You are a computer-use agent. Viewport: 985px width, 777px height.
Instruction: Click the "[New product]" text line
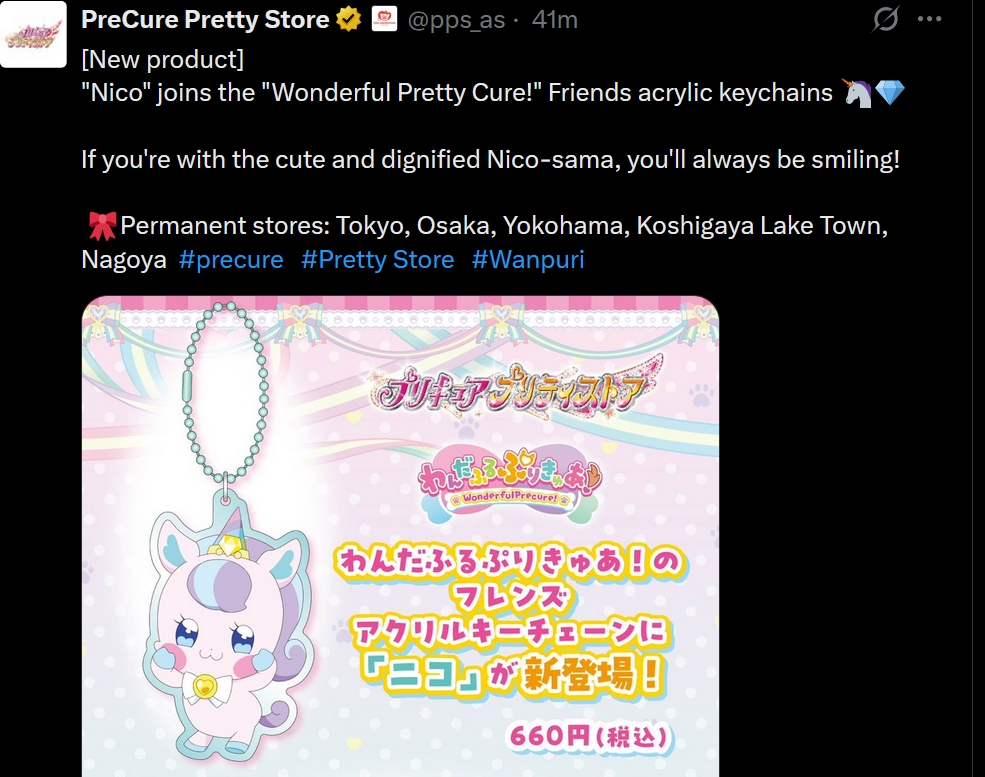[163, 60]
